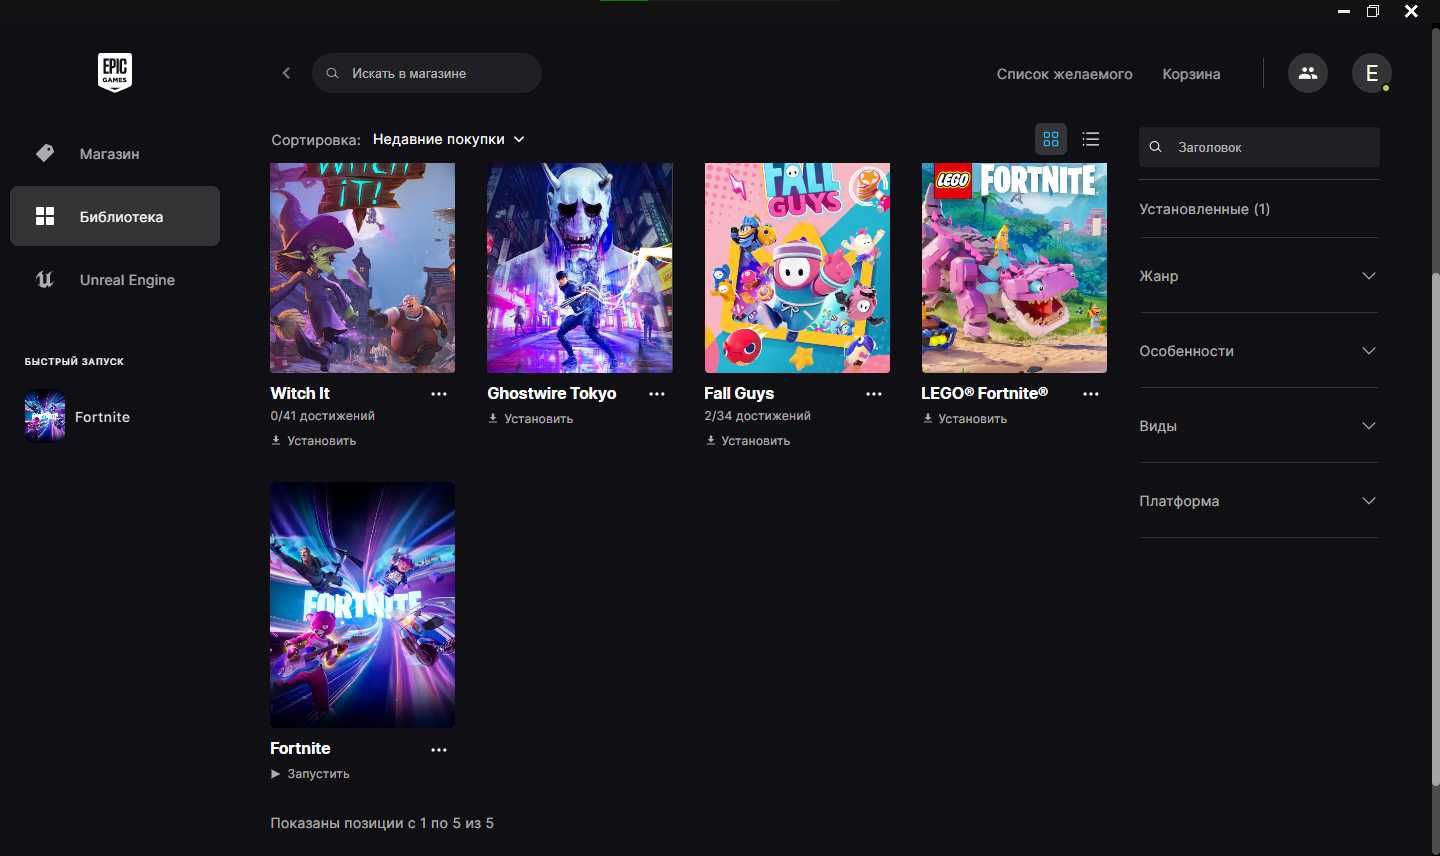Open Witch It options menu dots

click(x=439, y=394)
